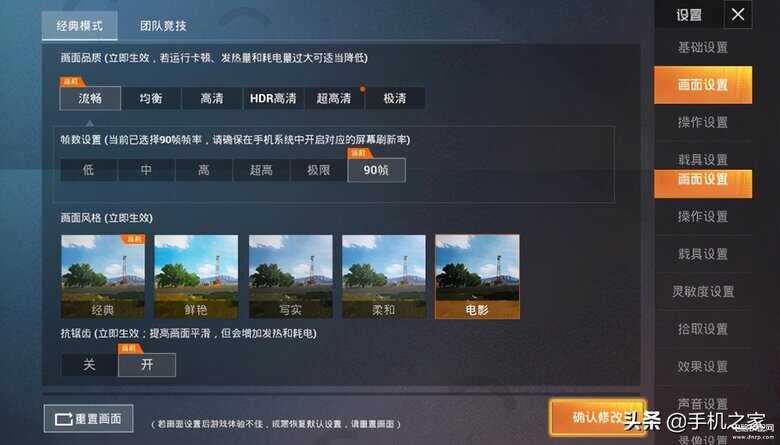
Task: Choose the 写实 style thumbnail
Action: pos(291,276)
